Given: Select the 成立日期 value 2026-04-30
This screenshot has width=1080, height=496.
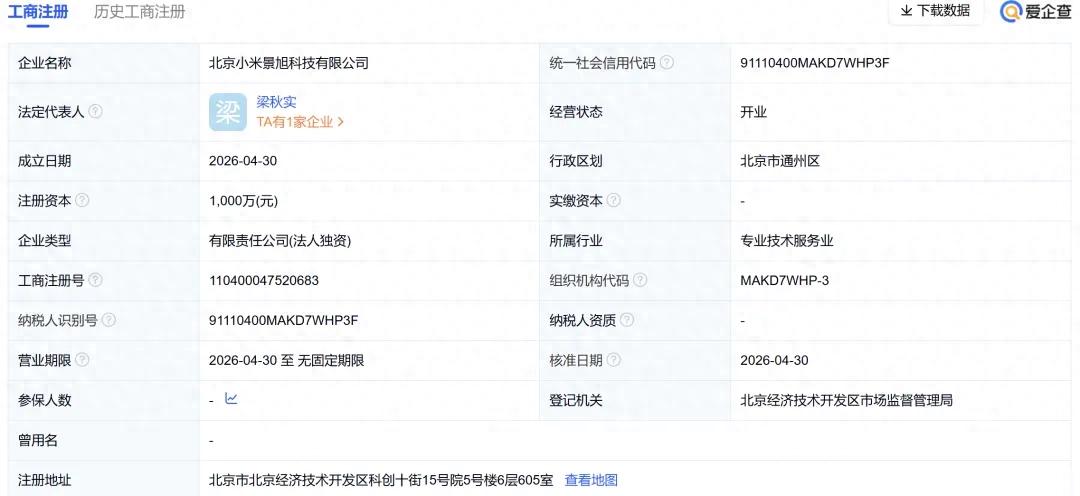Looking at the screenshot, I should click(x=243, y=161).
